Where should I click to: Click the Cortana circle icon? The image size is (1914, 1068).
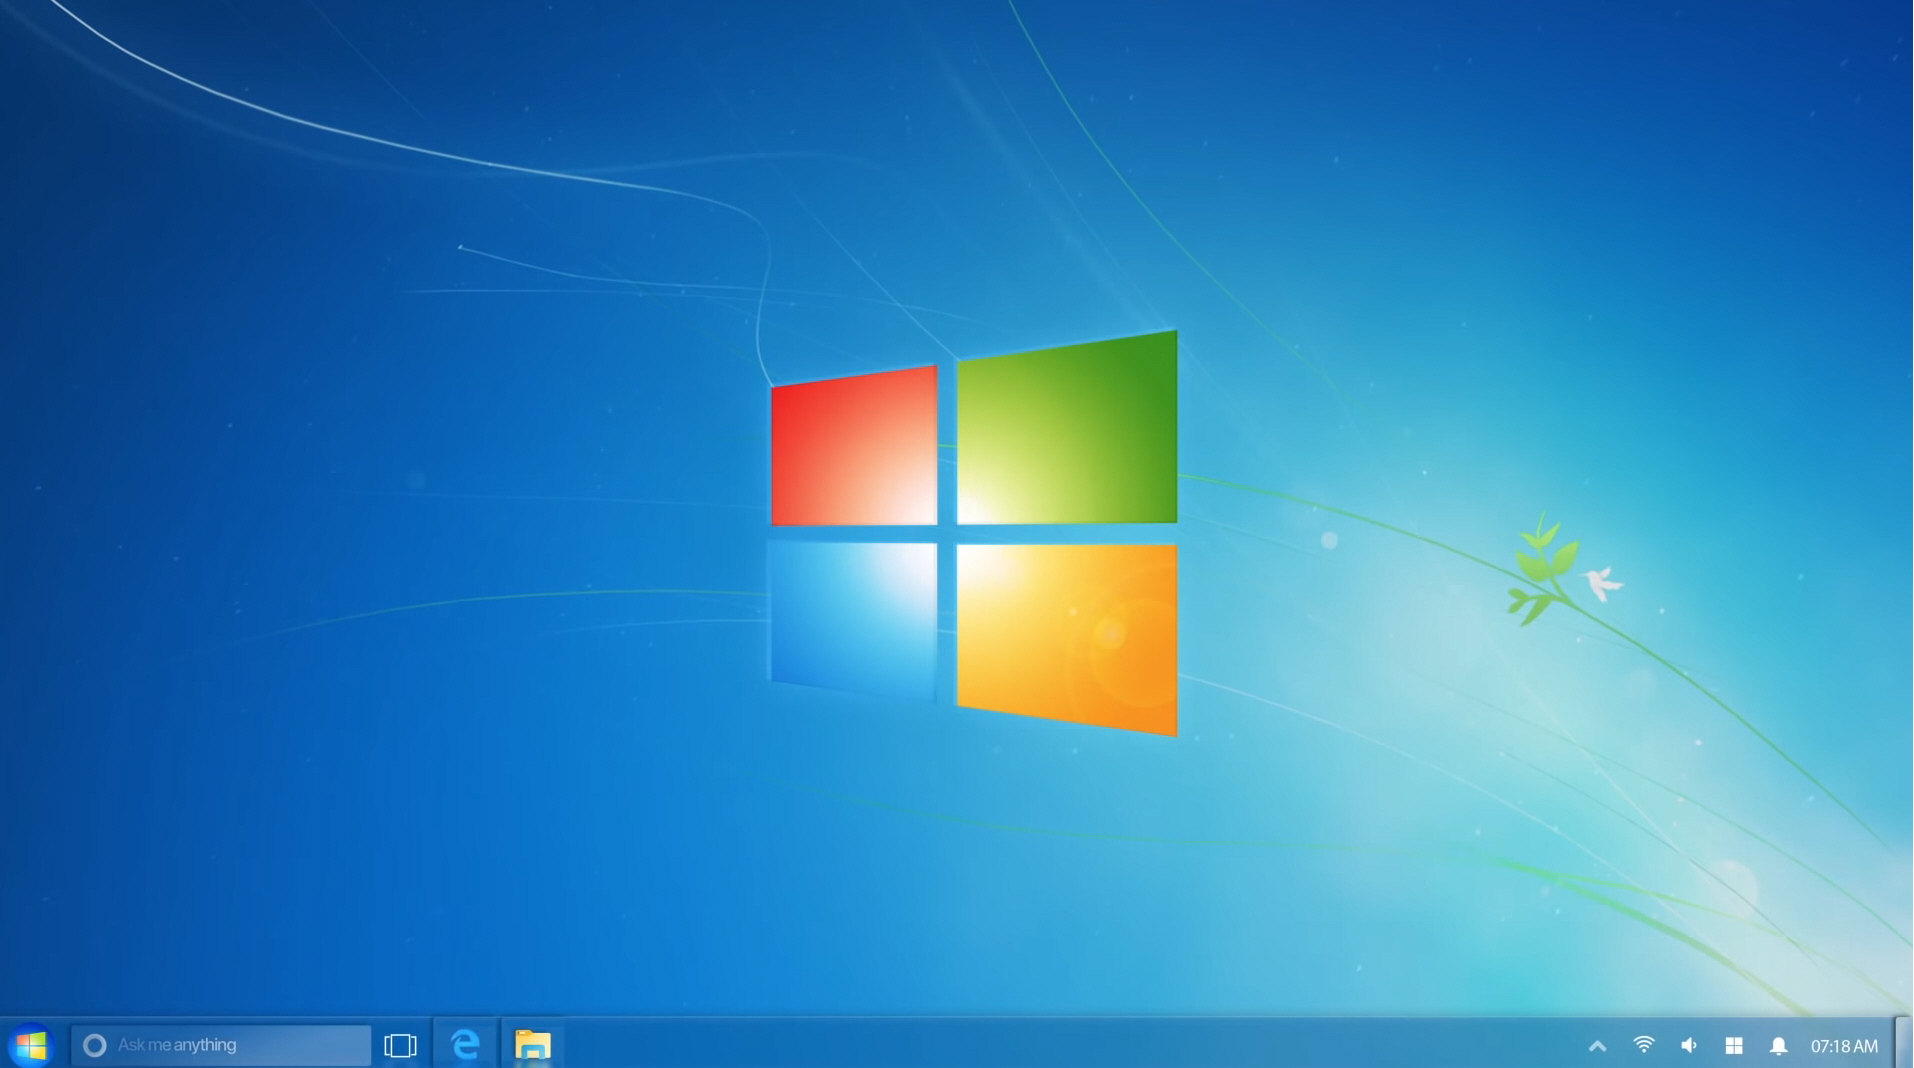click(x=95, y=1046)
